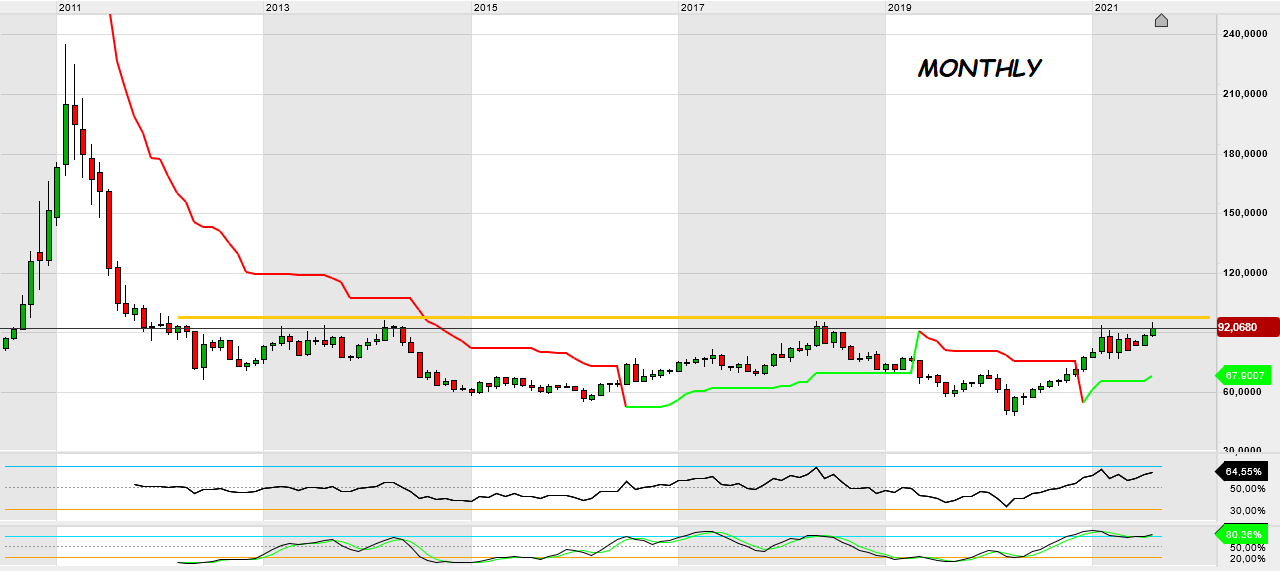
Task: Click the 2011 label on time axis
Action: tap(70, 7)
